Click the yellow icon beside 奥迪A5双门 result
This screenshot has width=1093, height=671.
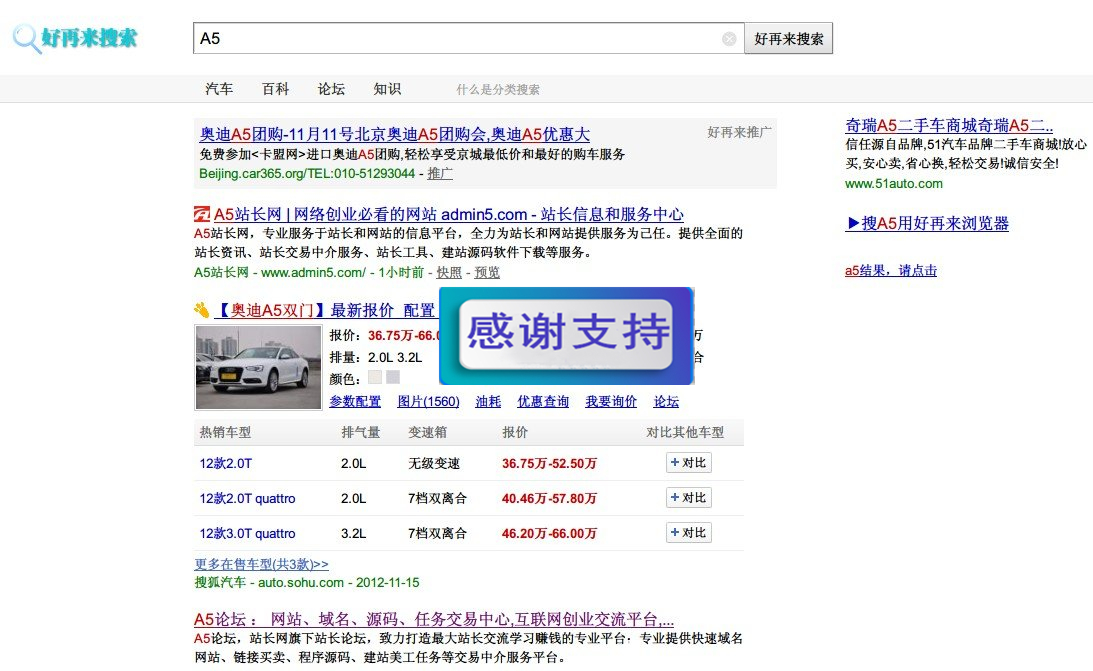tap(201, 310)
